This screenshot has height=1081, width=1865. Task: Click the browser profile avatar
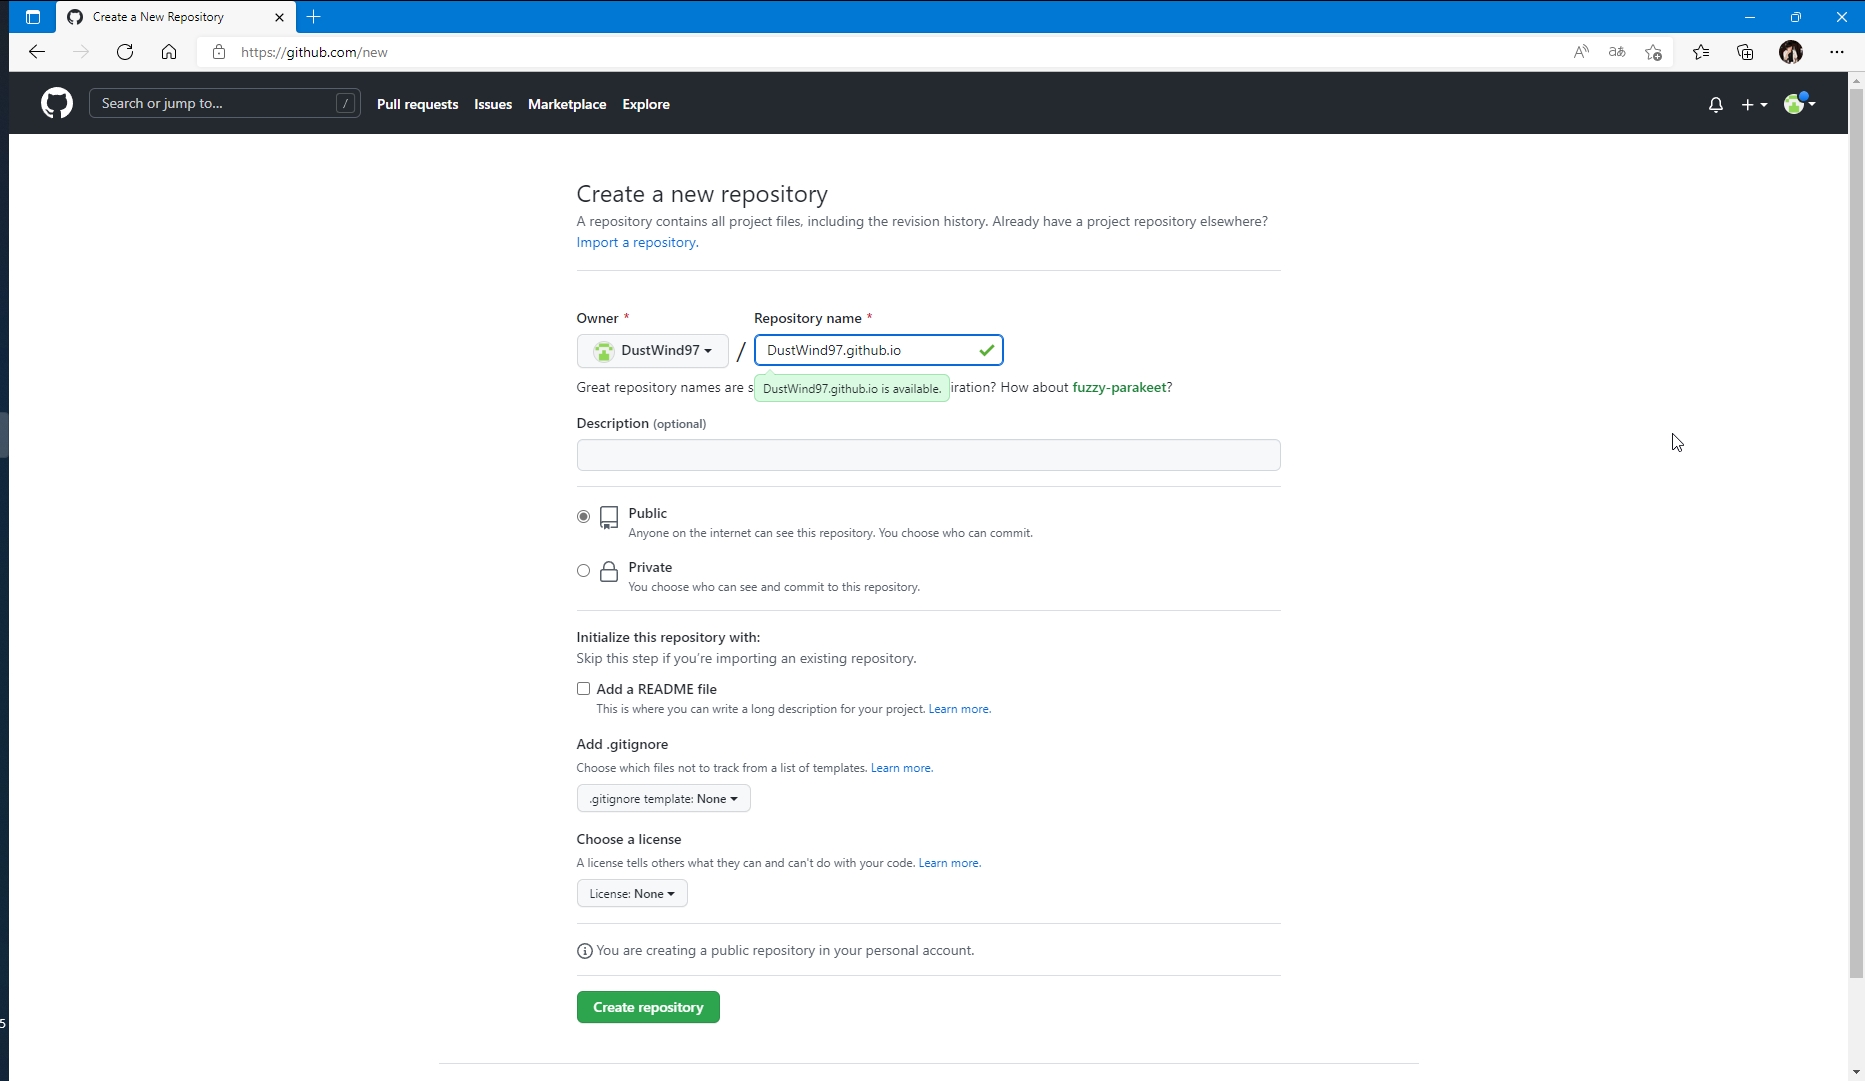point(1791,52)
